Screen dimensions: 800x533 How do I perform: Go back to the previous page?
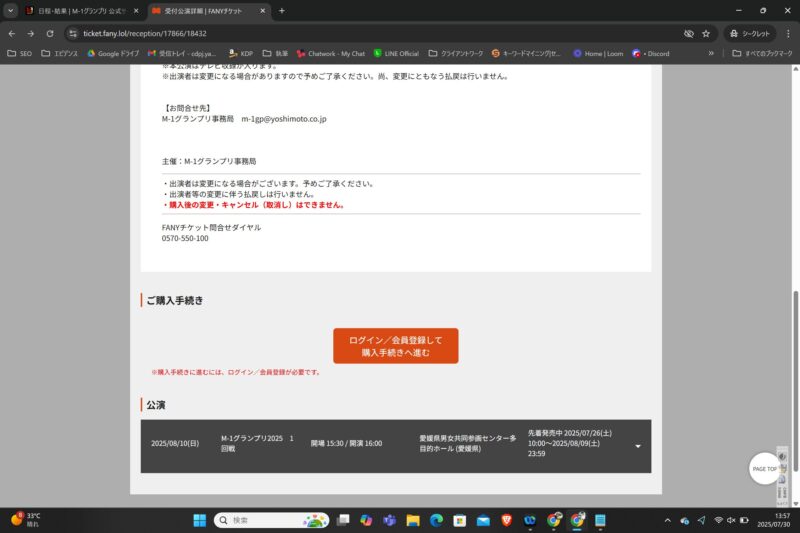[12, 34]
